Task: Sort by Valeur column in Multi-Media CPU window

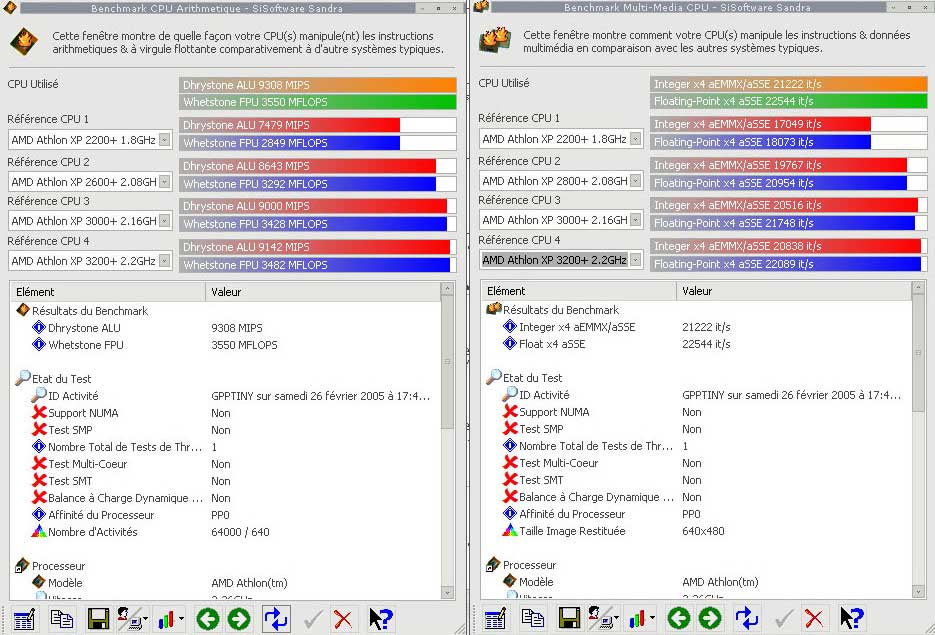Action: click(x=794, y=291)
